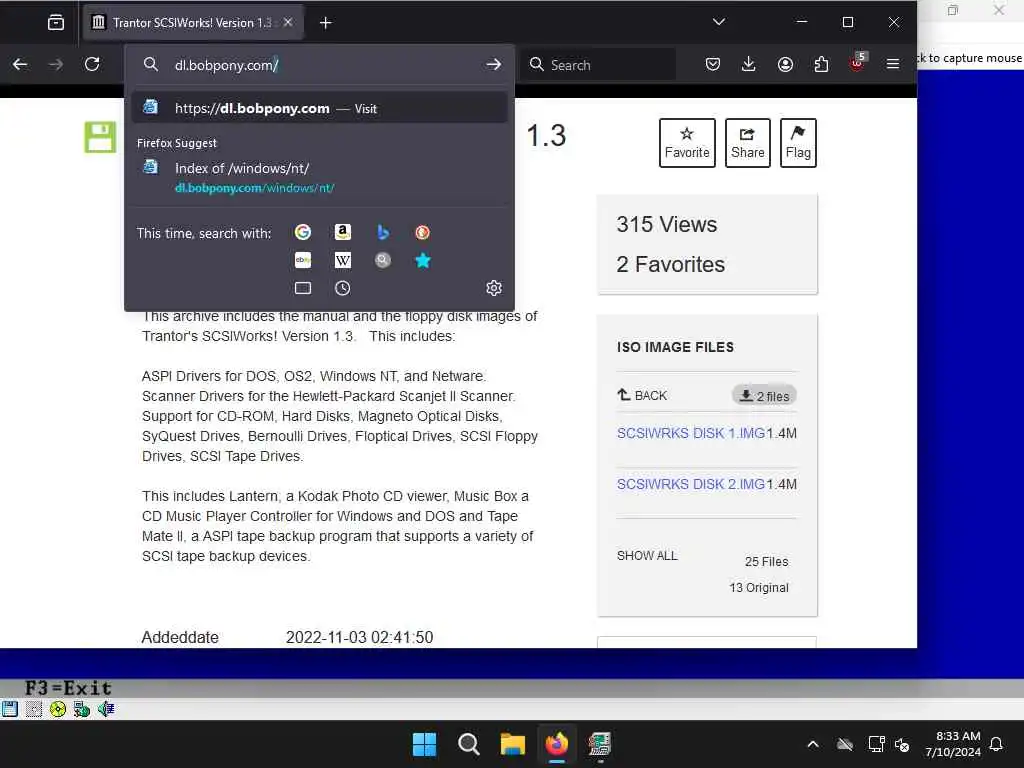
Task: Click inside the dl.bobpony.com address field
Action: tap(320, 65)
